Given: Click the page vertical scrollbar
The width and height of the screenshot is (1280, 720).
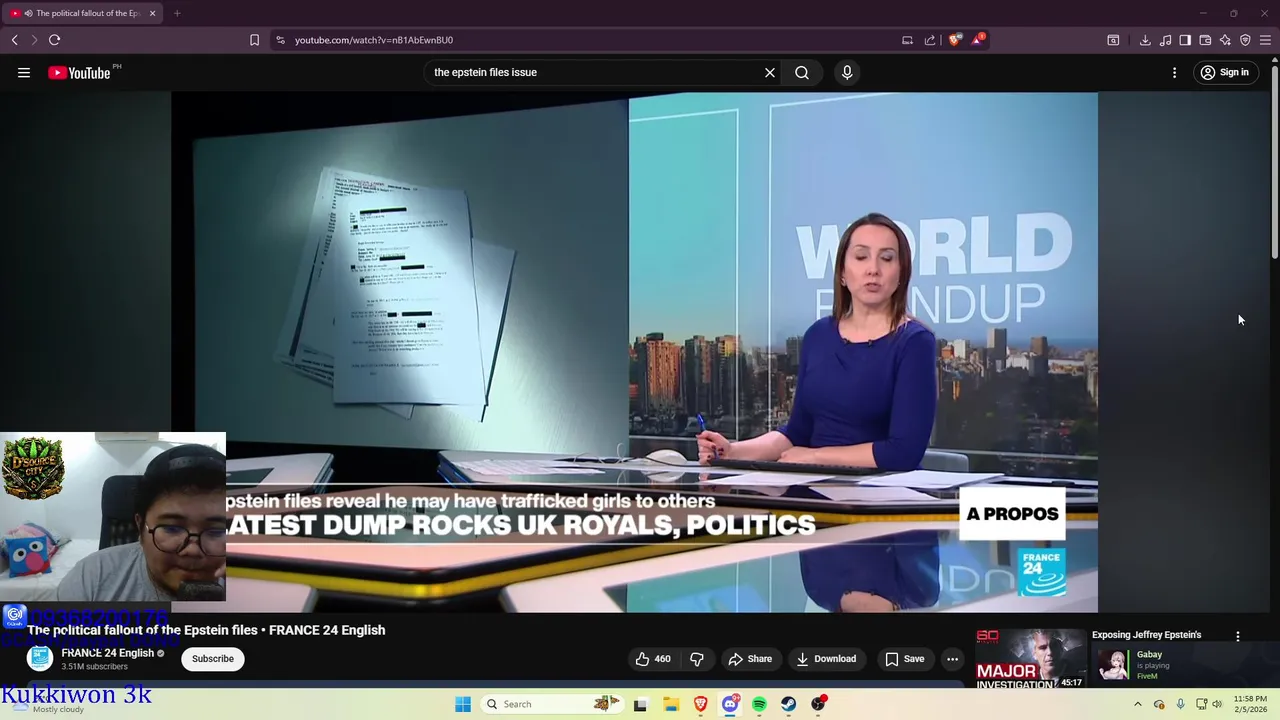Looking at the screenshot, I should click(1275, 160).
